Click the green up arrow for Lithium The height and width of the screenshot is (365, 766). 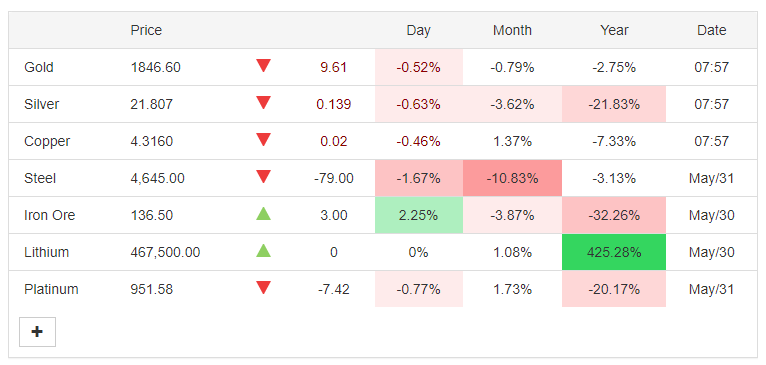(x=263, y=251)
